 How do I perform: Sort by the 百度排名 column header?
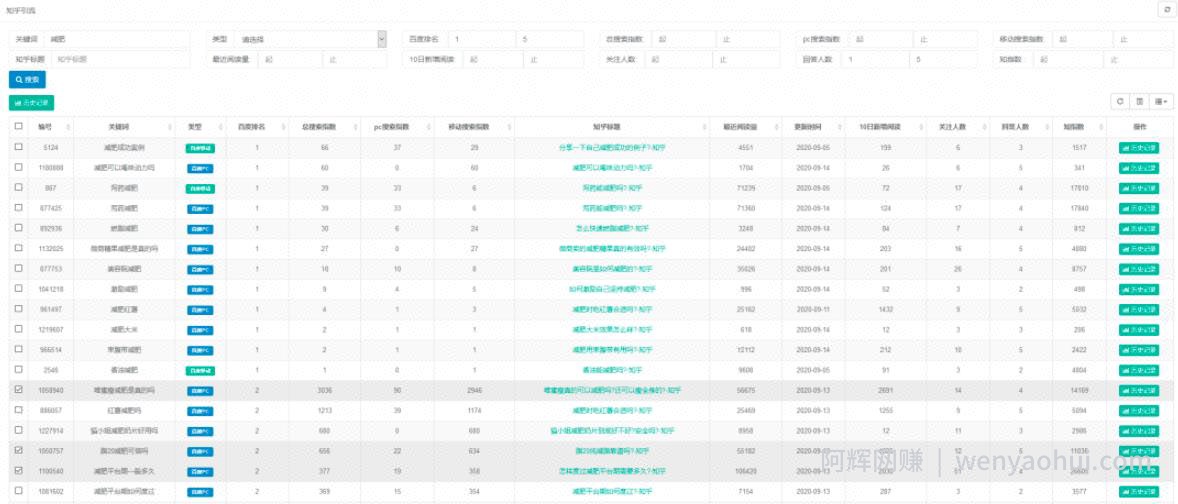point(256,127)
